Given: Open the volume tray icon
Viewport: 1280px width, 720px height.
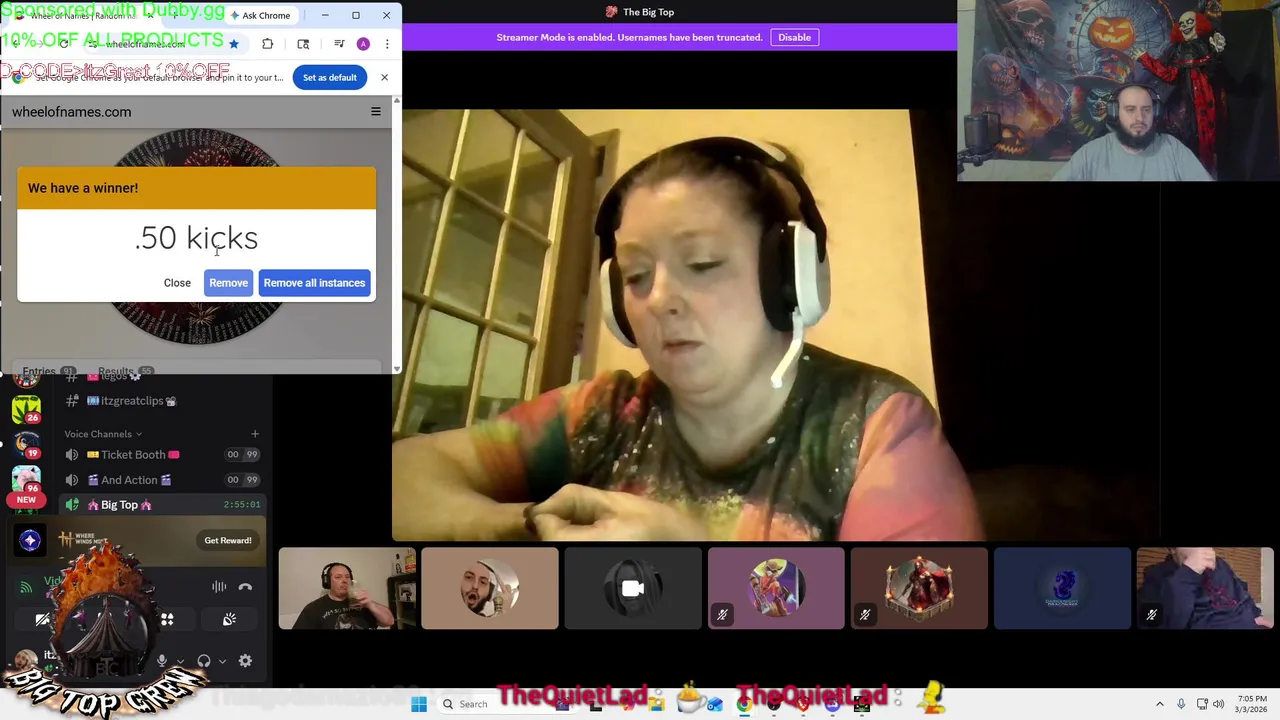Looking at the screenshot, I should (x=1218, y=704).
